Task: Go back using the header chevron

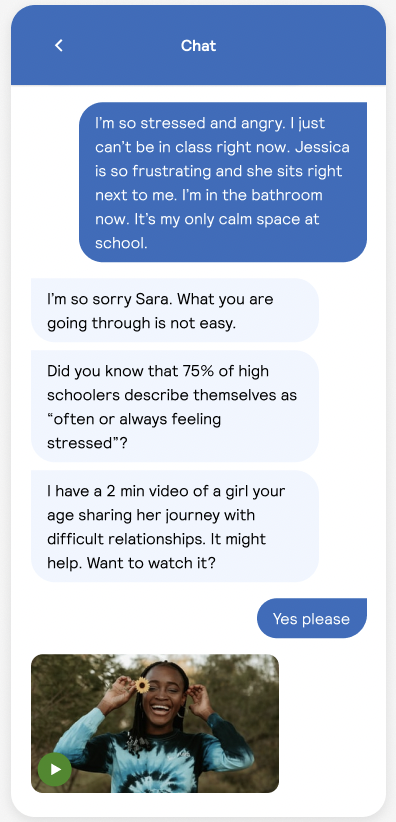Action: click(59, 46)
